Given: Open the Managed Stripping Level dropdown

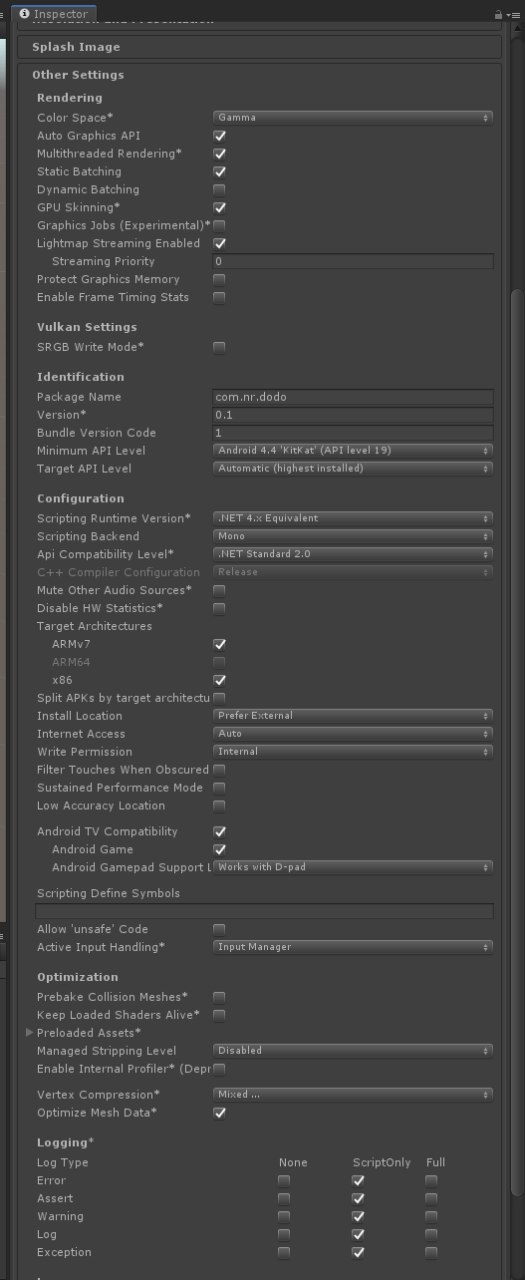Looking at the screenshot, I should [x=353, y=1051].
